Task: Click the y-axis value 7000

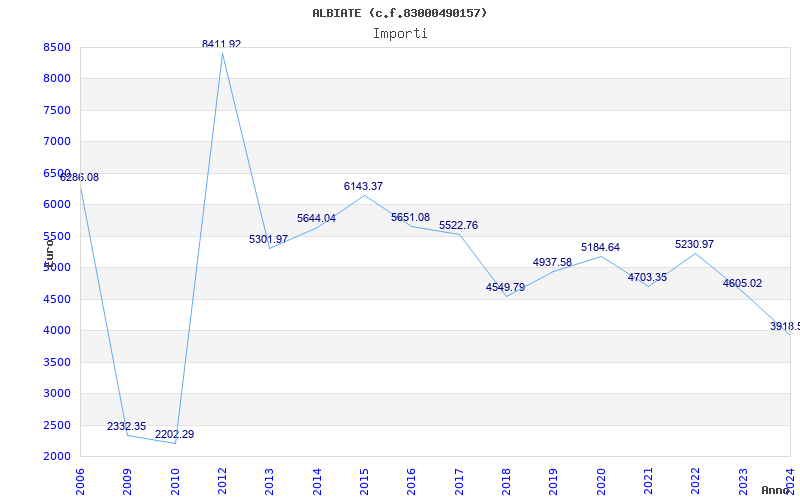Action: (x=57, y=141)
